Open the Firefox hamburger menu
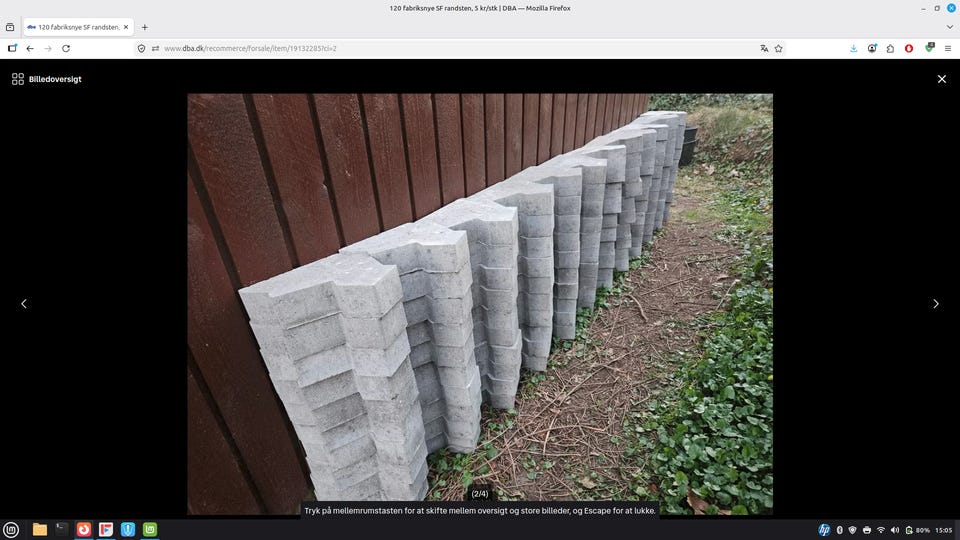 (x=948, y=48)
